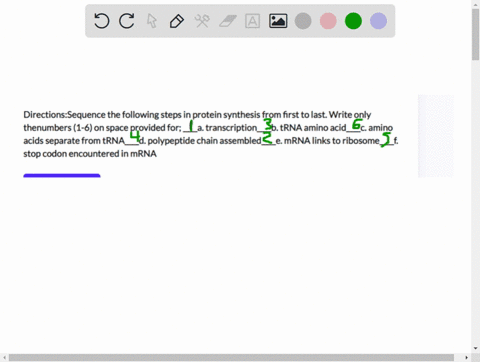
Task: Choose the gray color swatch
Action: (303, 21)
